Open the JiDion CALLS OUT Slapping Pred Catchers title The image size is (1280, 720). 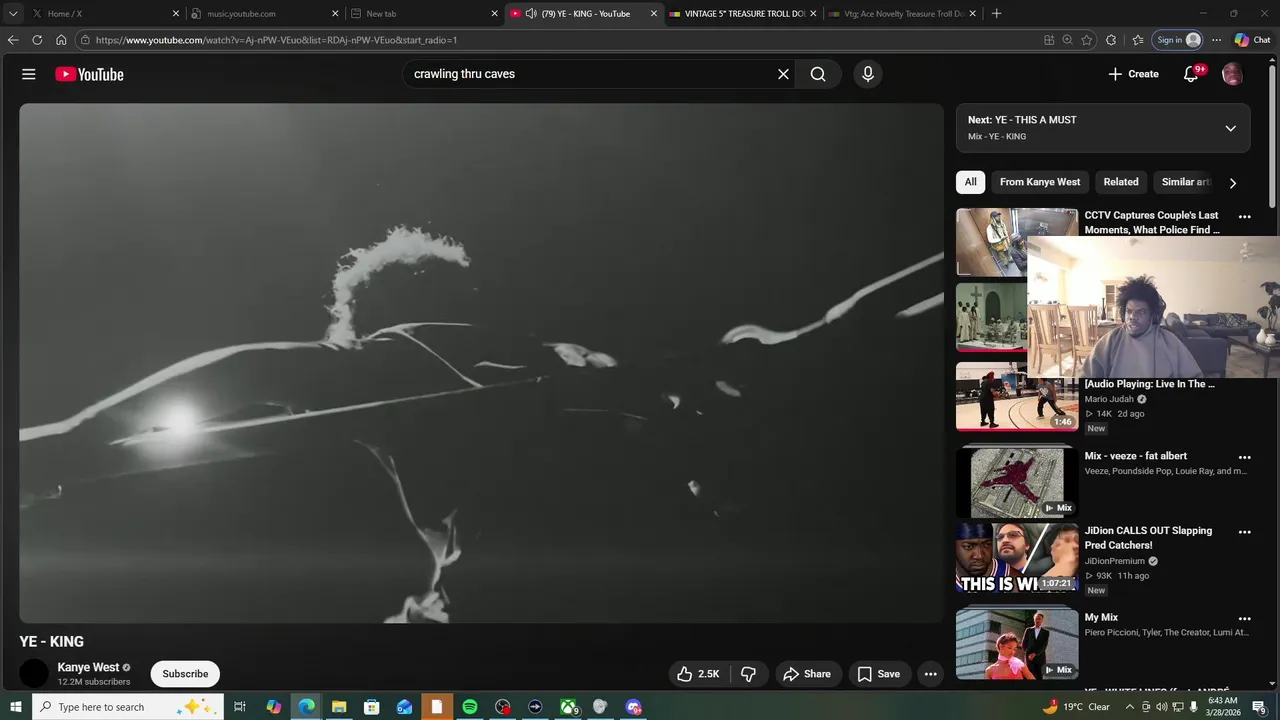pyautogui.click(x=1148, y=538)
